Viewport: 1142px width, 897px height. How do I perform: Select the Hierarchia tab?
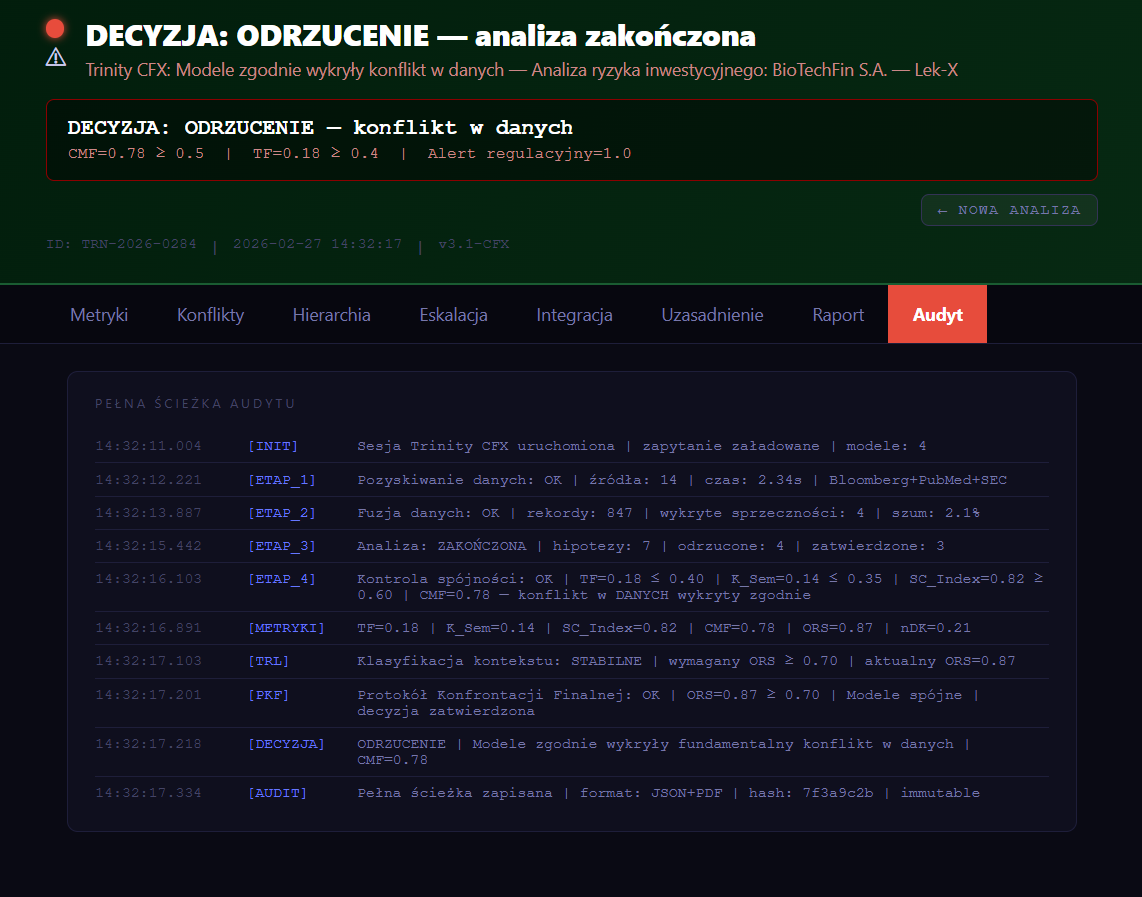[x=331, y=315]
